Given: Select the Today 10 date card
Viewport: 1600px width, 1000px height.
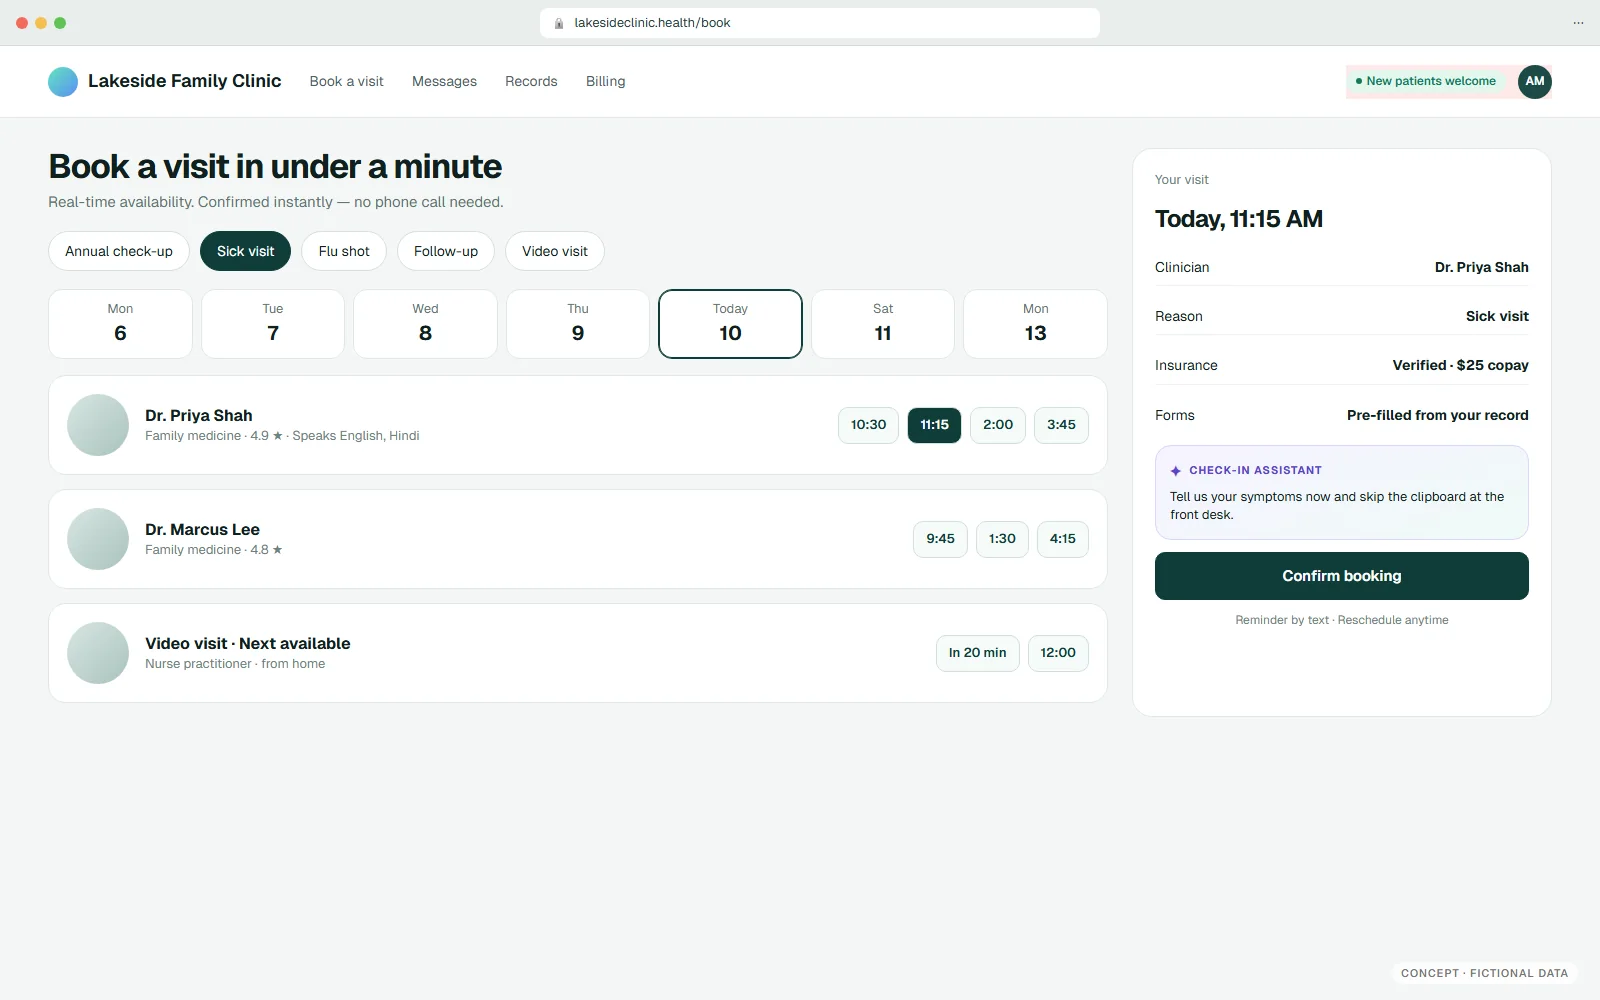Looking at the screenshot, I should [x=730, y=324].
